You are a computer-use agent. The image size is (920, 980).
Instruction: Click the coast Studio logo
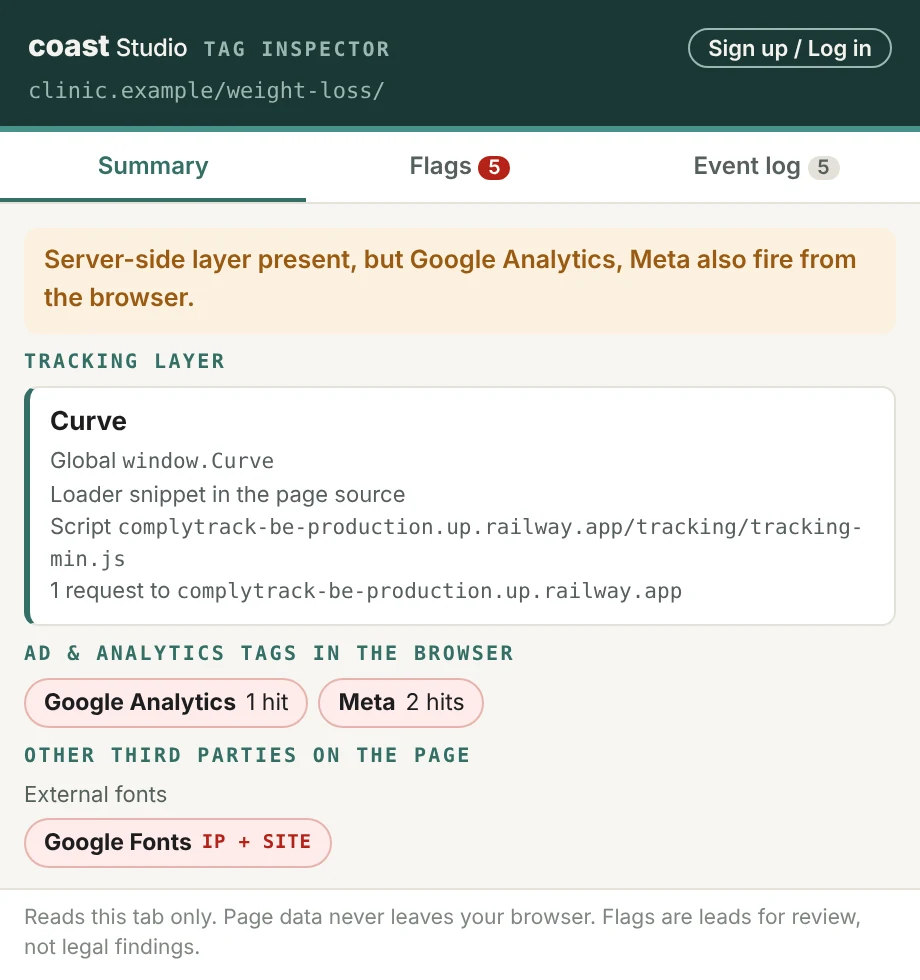pos(108,47)
